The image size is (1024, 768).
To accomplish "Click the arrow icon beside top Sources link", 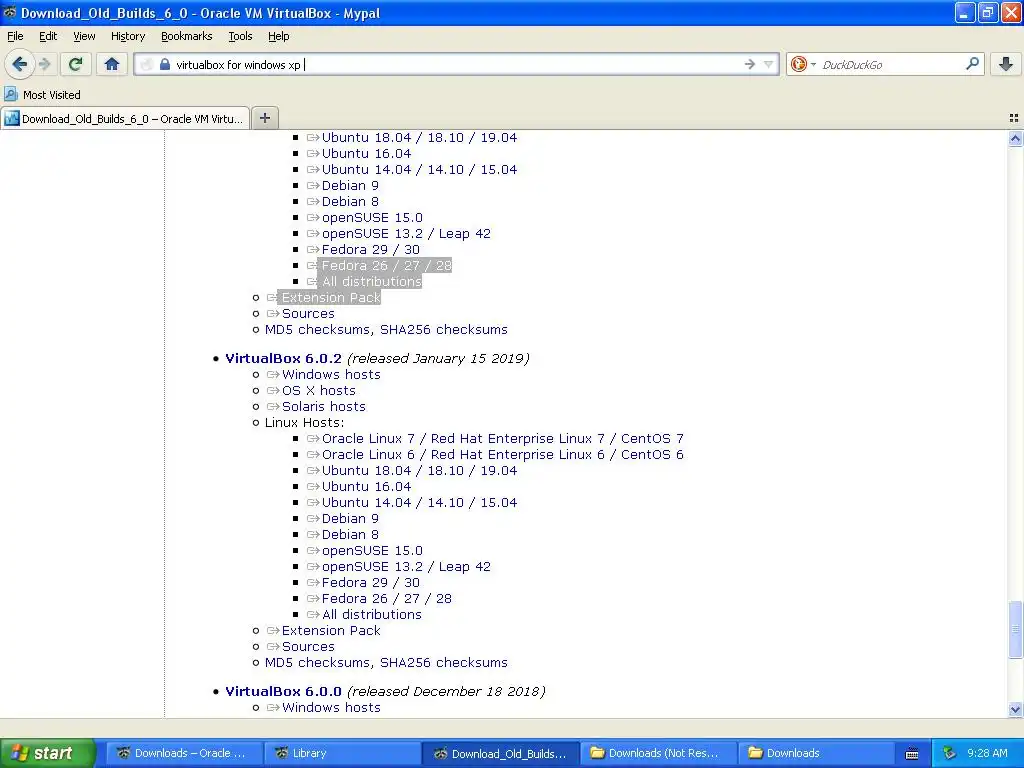I will (273, 314).
